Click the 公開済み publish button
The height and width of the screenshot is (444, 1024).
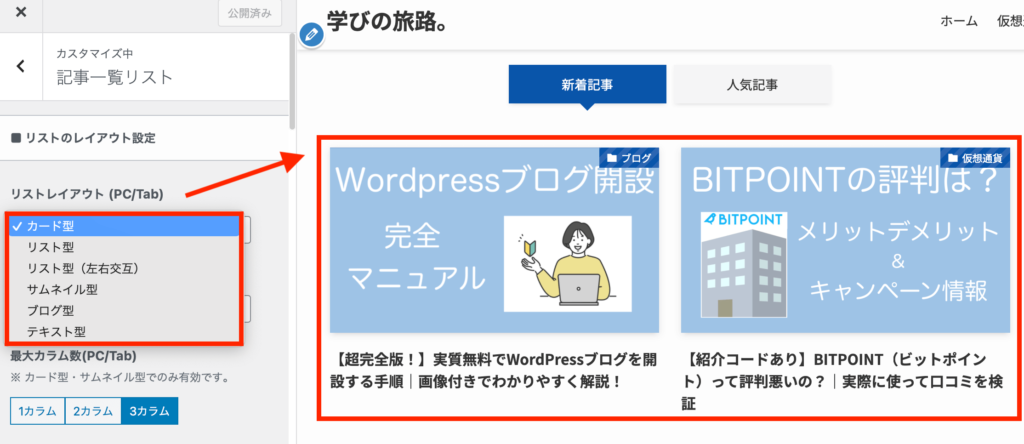249,14
